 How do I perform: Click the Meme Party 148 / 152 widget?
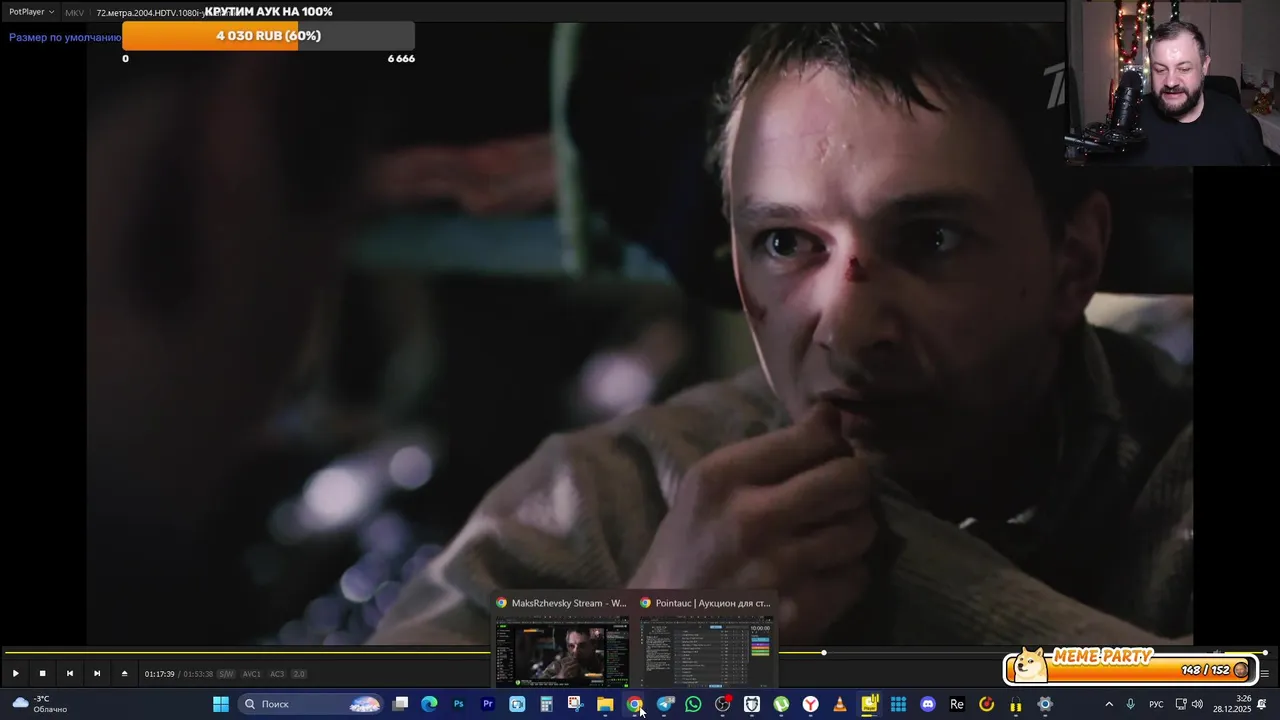[x=1130, y=665]
